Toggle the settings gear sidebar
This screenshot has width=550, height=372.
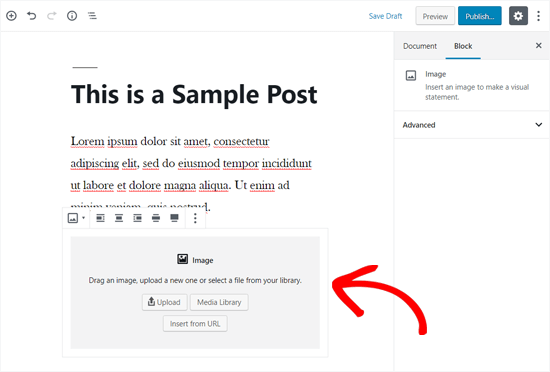[x=518, y=16]
